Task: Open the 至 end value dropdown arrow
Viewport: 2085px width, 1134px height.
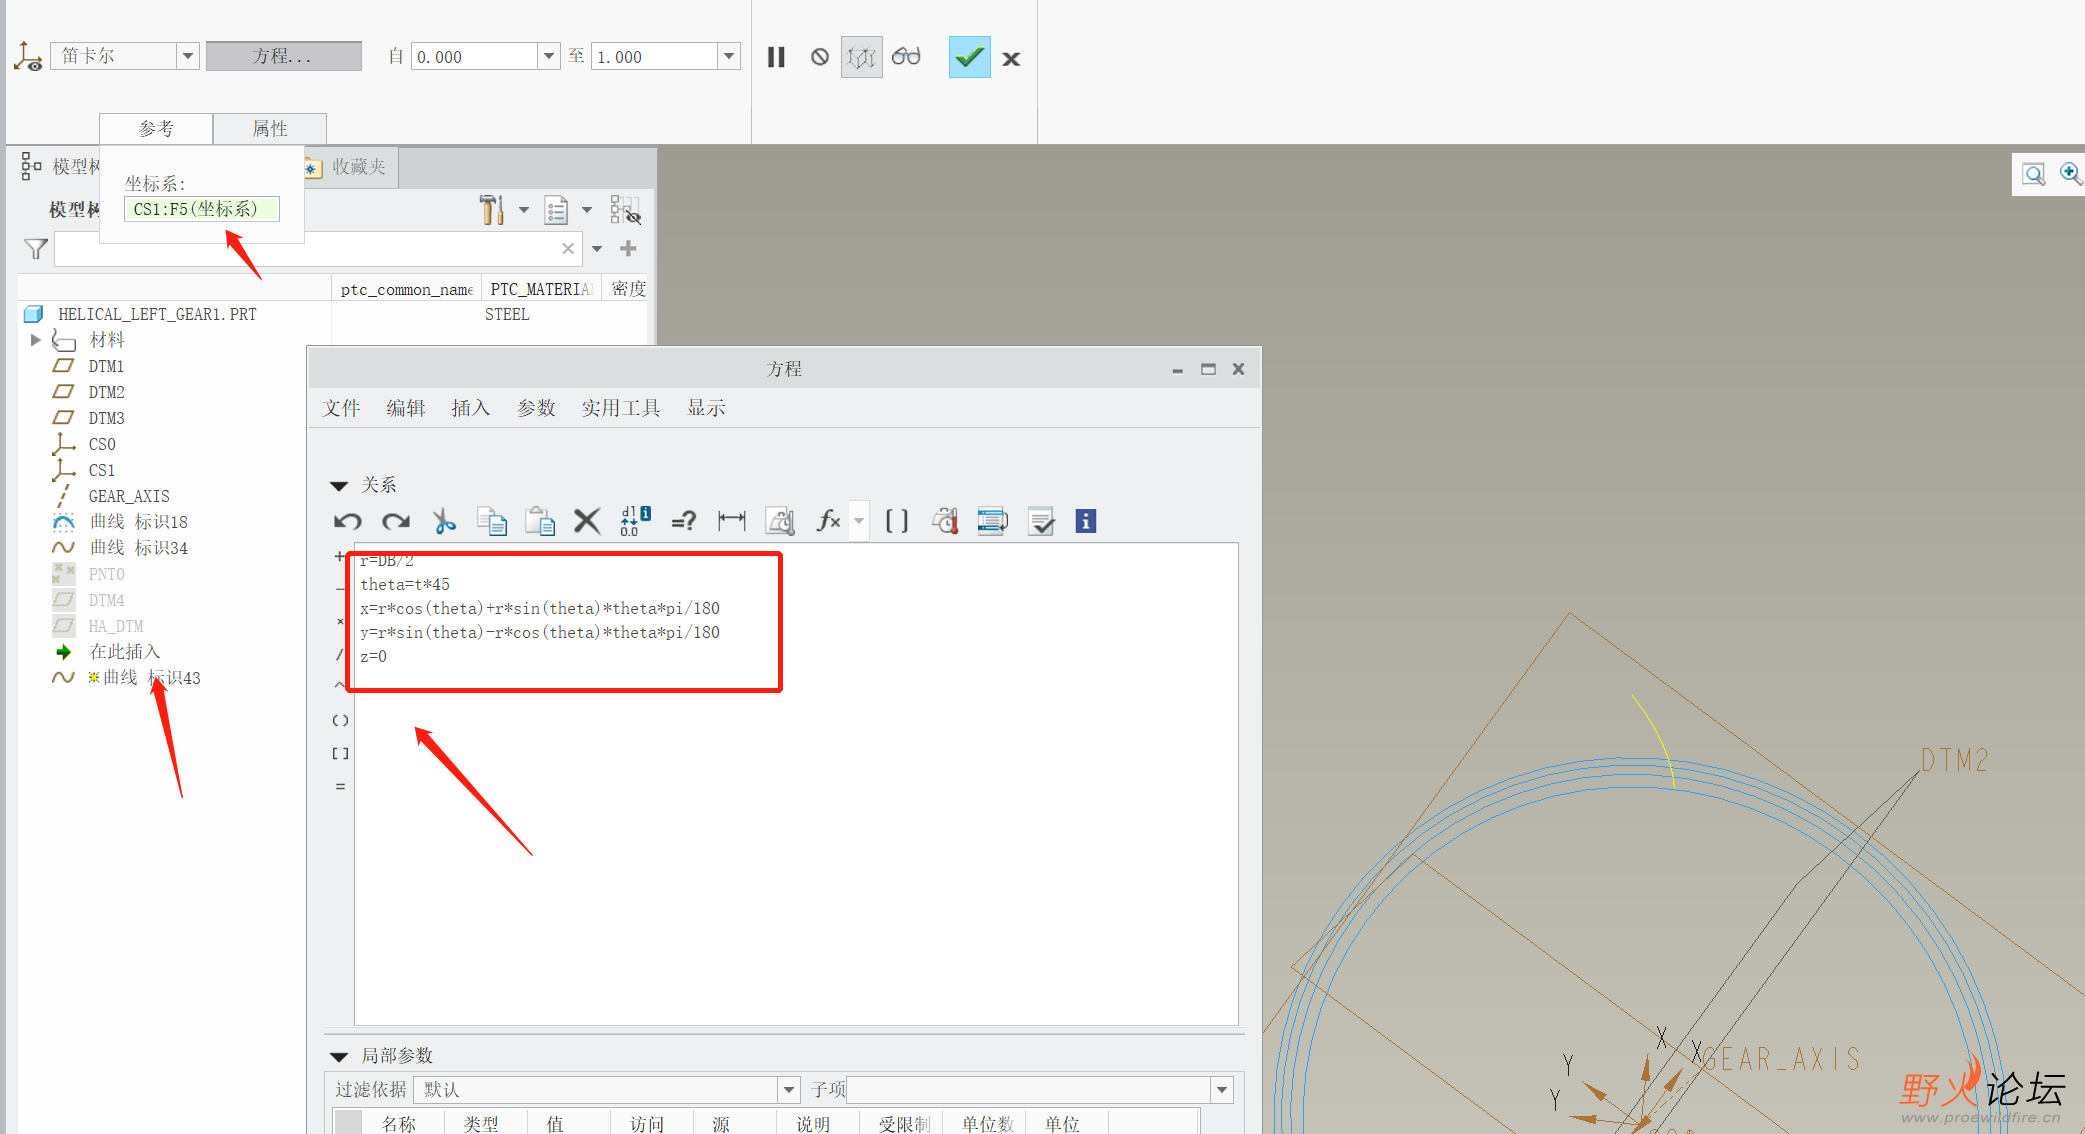Action: [729, 56]
